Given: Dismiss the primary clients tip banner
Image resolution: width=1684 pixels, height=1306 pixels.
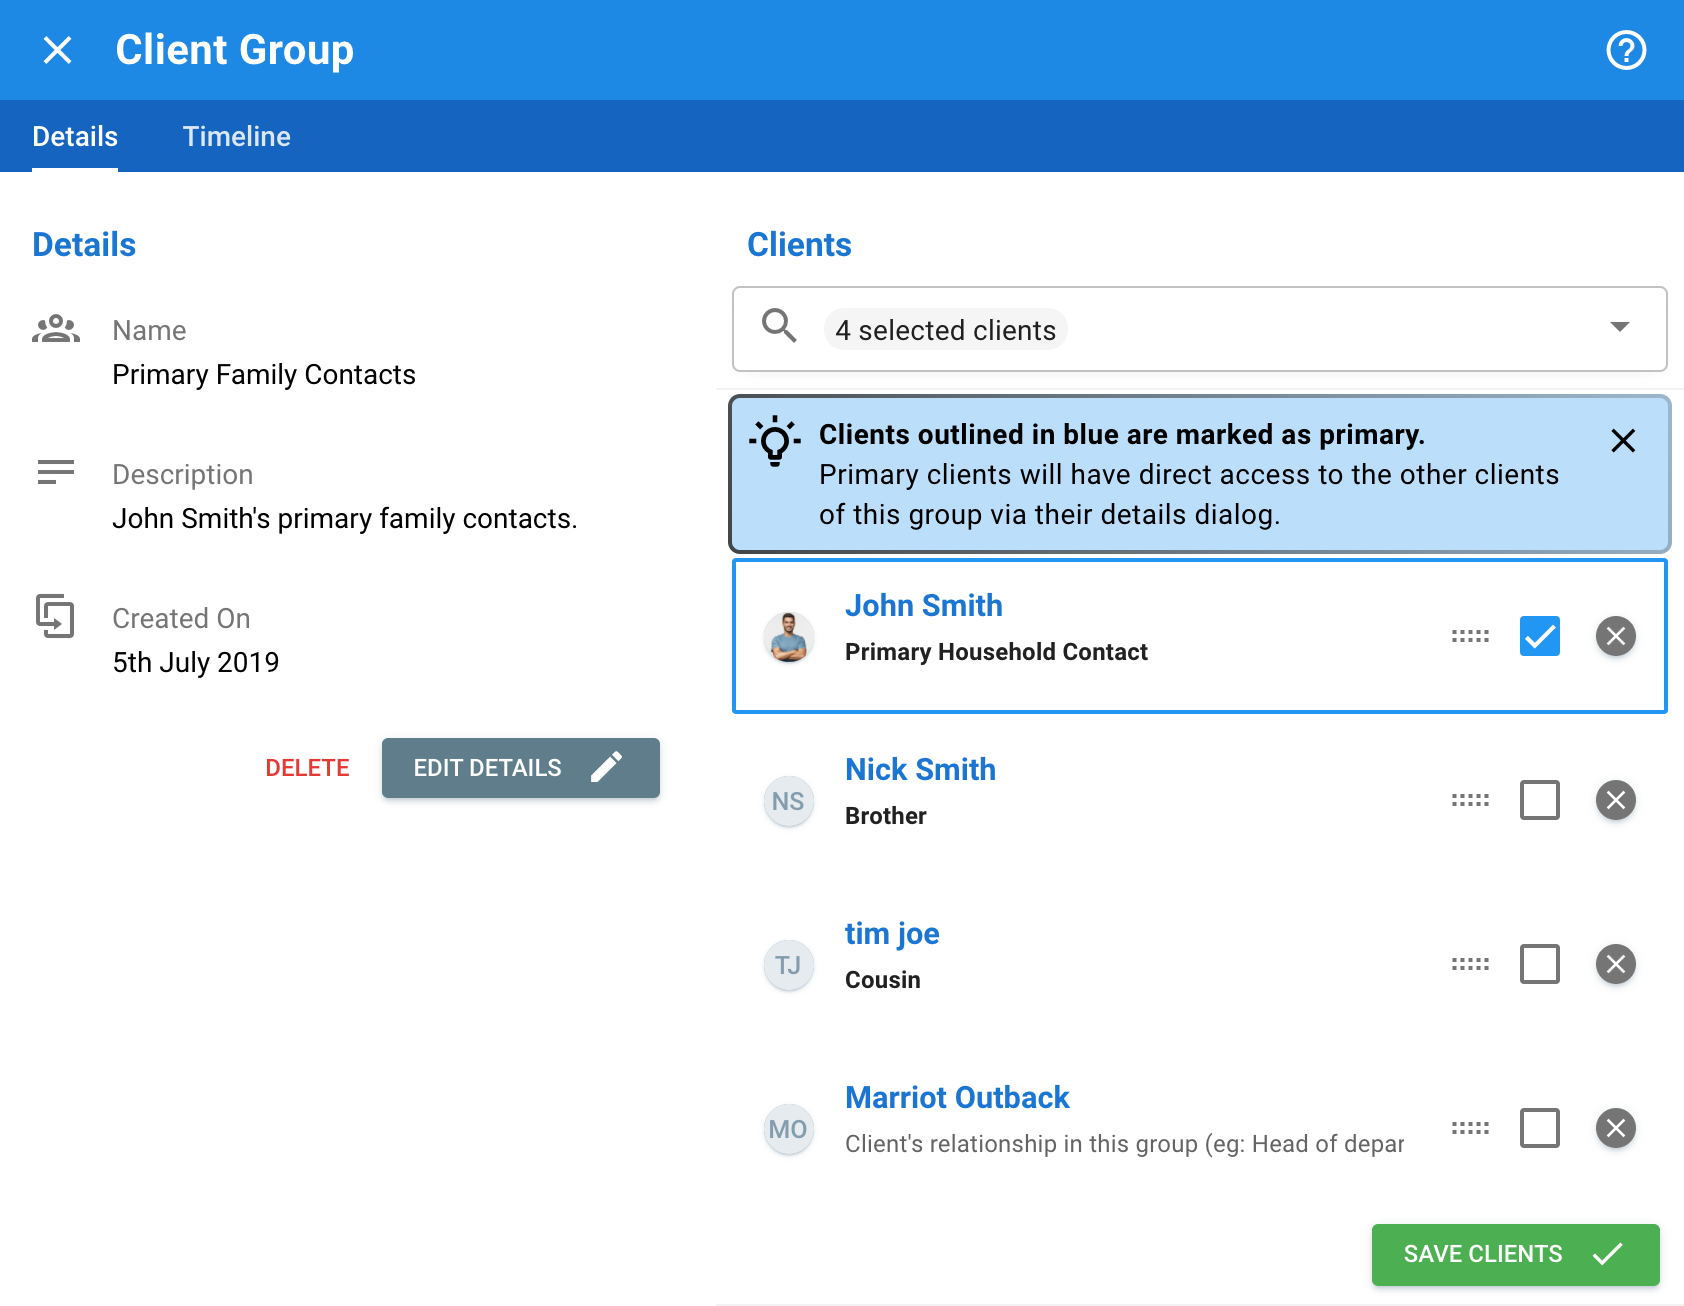Looking at the screenshot, I should pyautogui.click(x=1622, y=440).
